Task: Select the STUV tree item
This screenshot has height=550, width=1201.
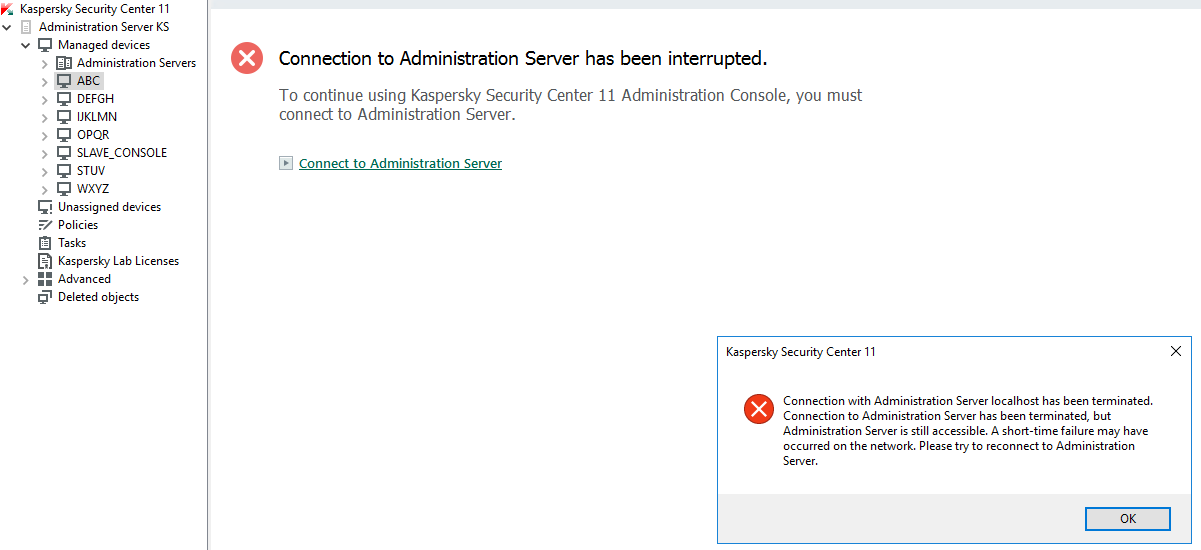Action: click(90, 171)
